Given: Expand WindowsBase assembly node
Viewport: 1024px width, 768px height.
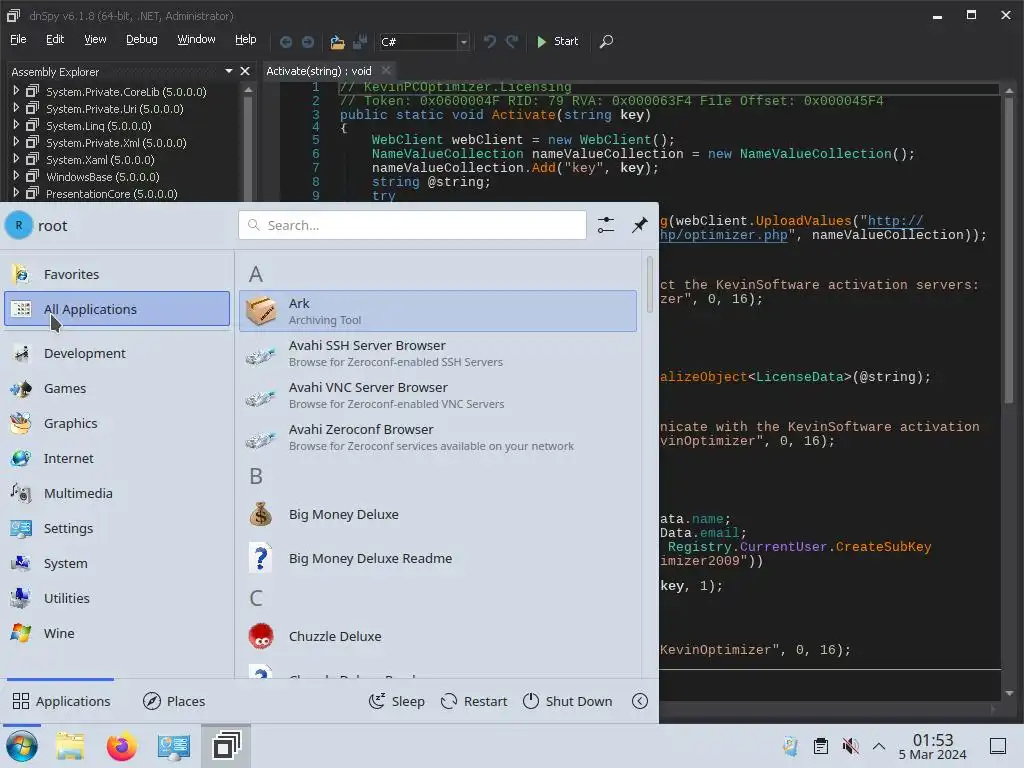Looking at the screenshot, I should click(16, 176).
